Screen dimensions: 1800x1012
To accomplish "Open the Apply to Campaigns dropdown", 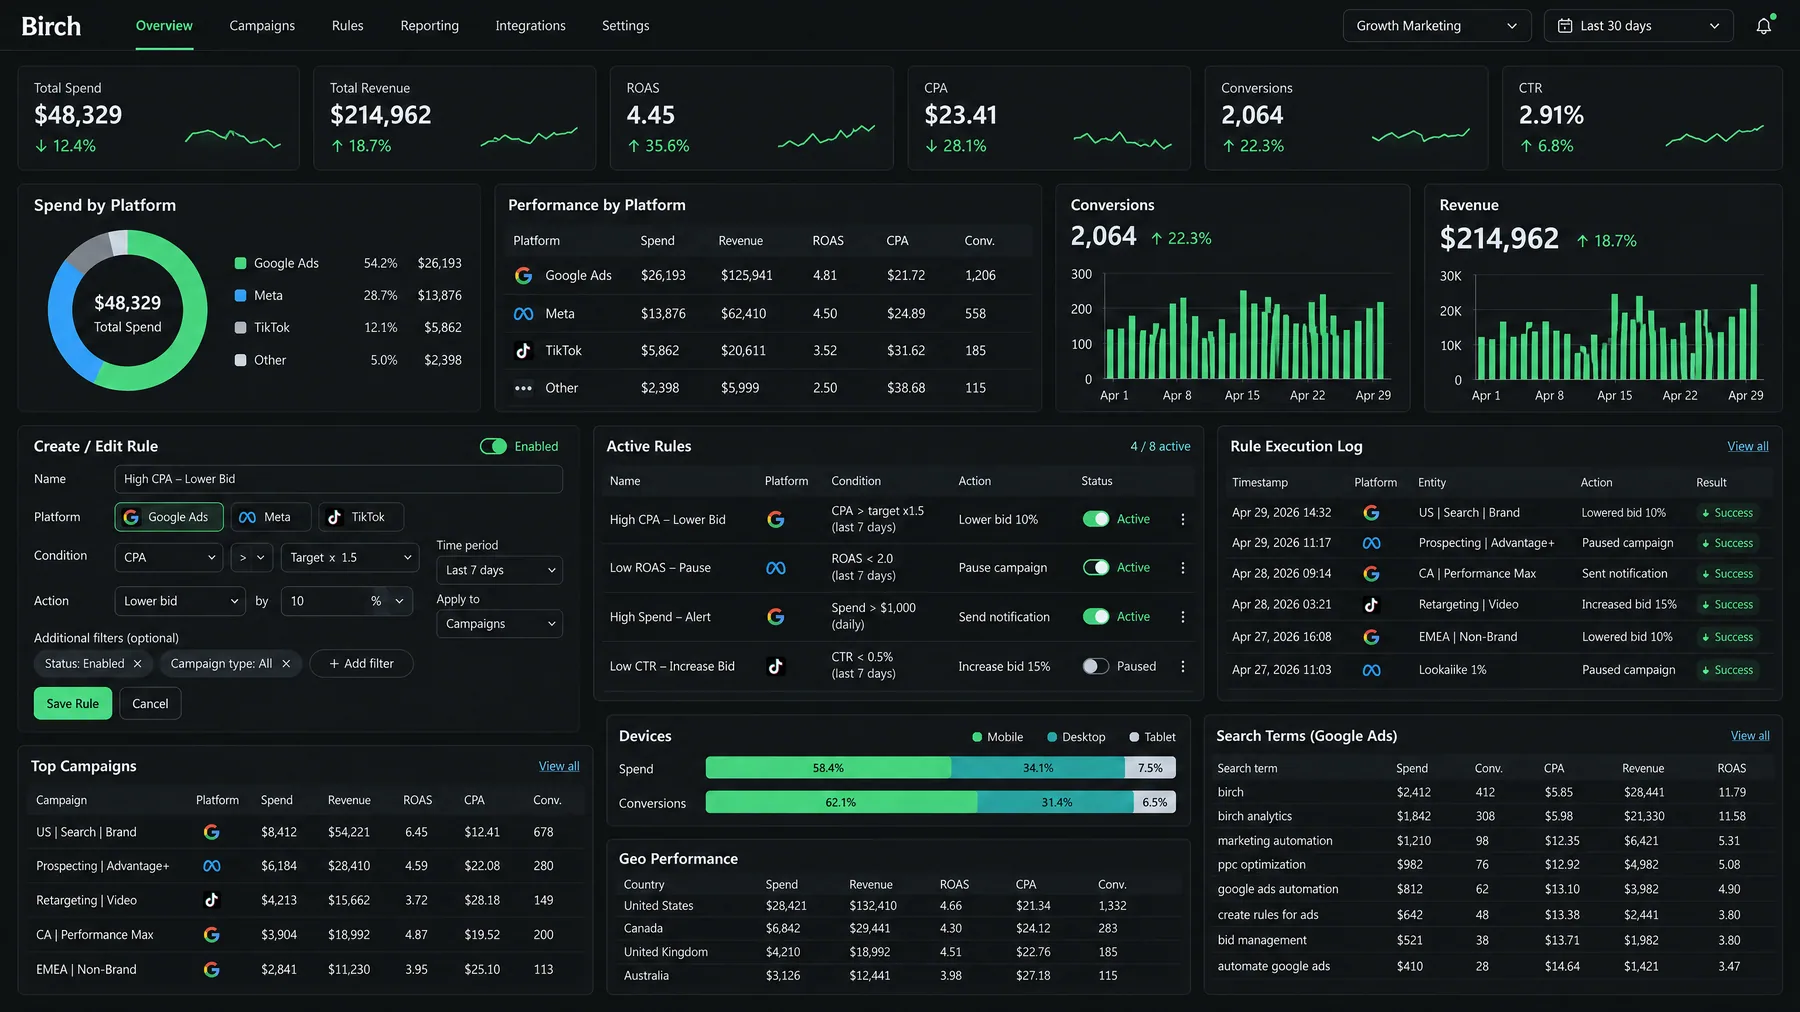I will click(x=499, y=624).
